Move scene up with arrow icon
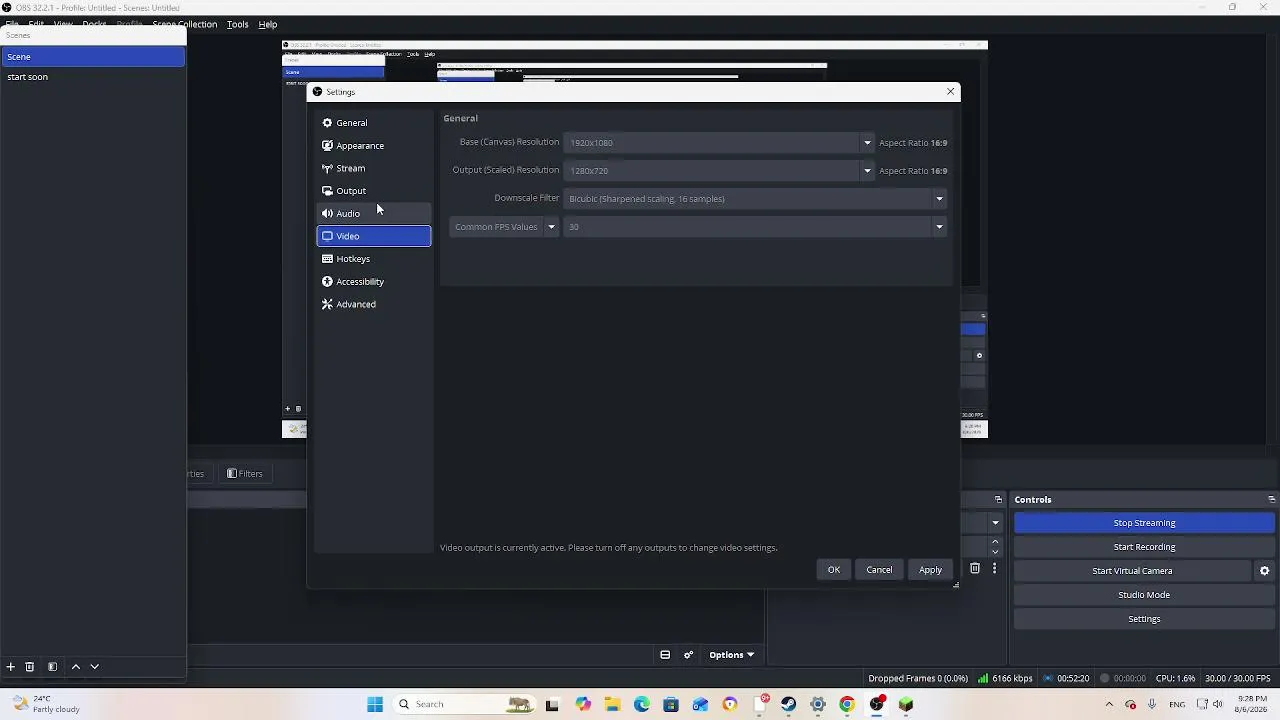The width and height of the screenshot is (1280, 720). click(x=75, y=667)
